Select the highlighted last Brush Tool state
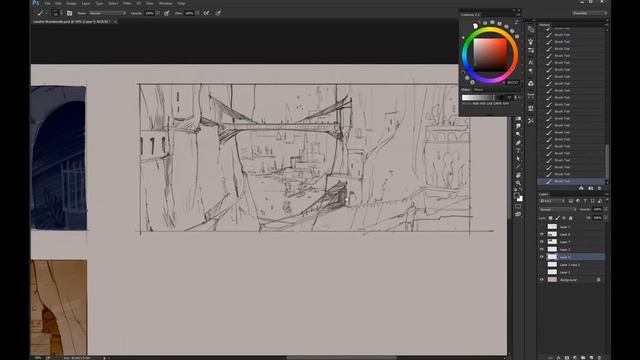640x360 pixels. (x=571, y=181)
